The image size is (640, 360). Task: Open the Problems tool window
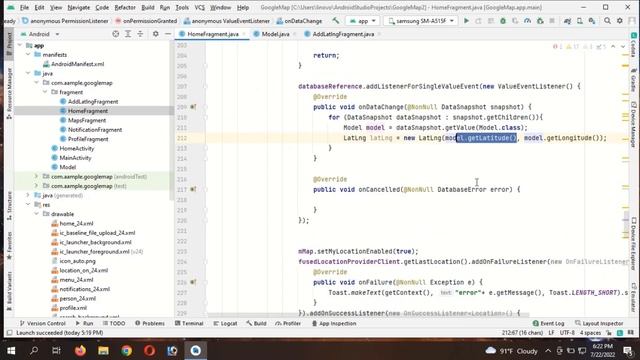click(x=150, y=323)
